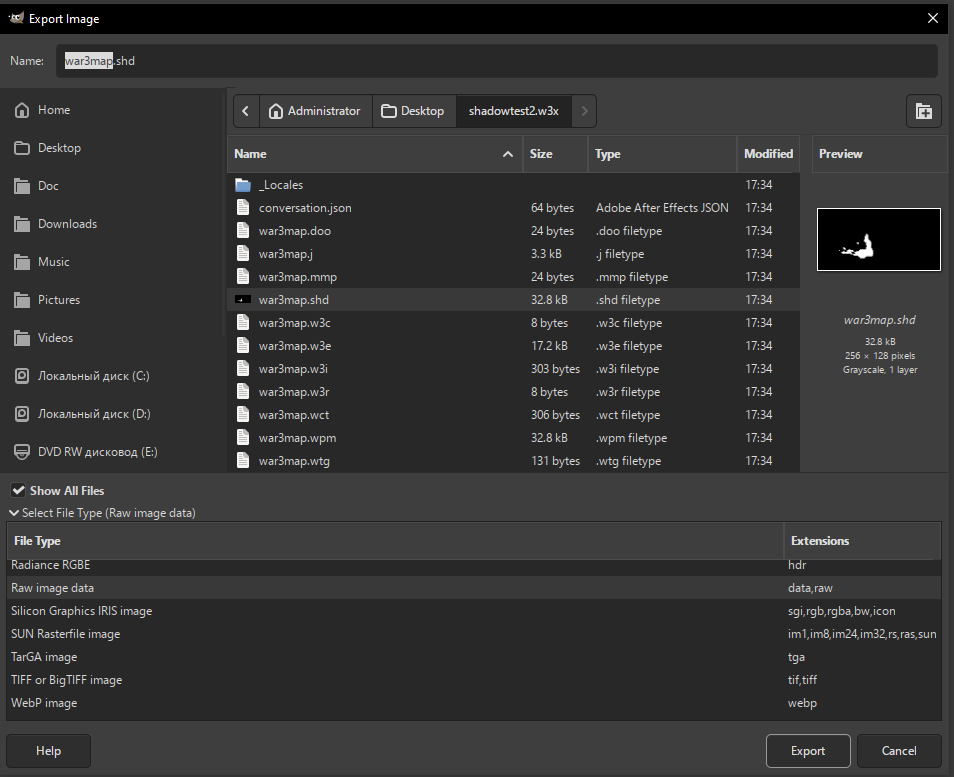Viewport: 954px width, 777px height.
Task: Select the Music sidebar folder
Action: [x=54, y=262]
